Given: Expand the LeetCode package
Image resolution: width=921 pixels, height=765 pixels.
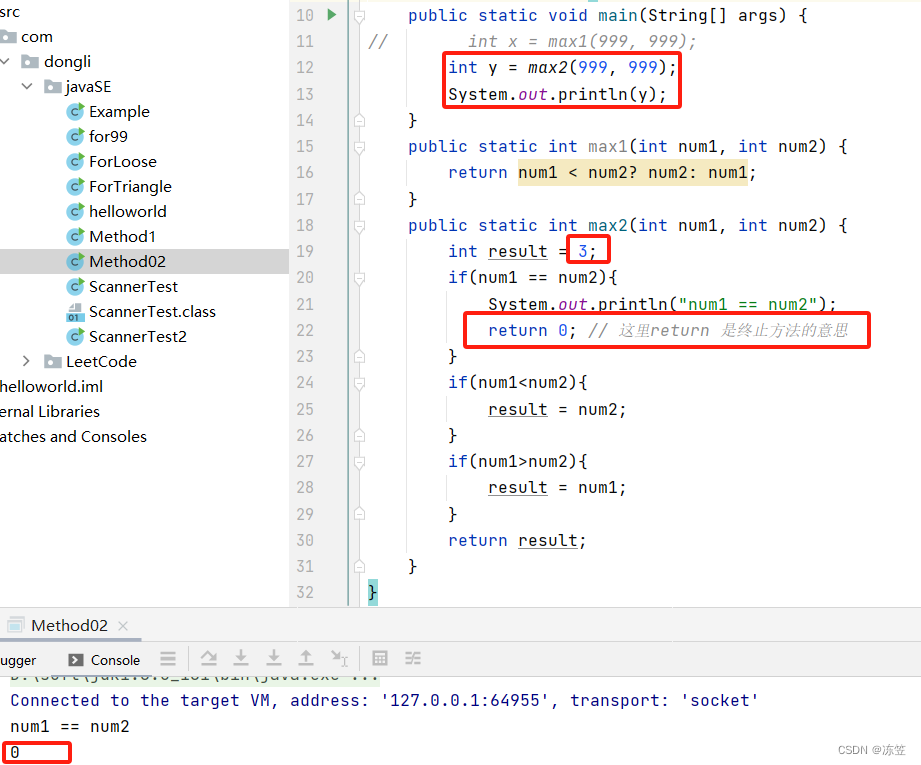Looking at the screenshot, I should (x=24, y=361).
